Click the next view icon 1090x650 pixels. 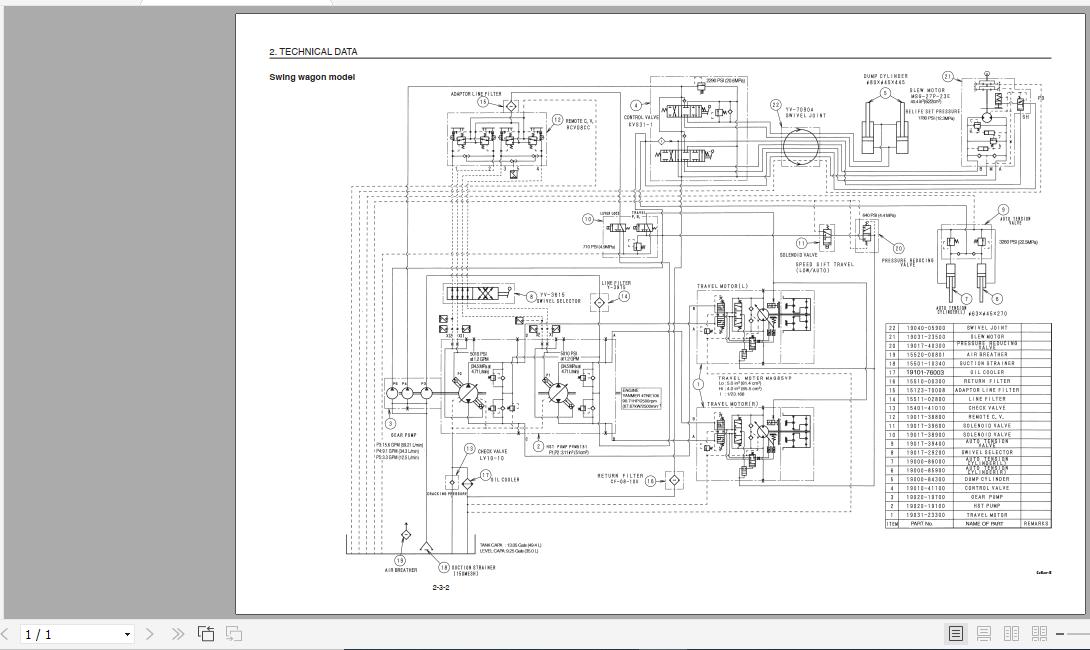[x=234, y=633]
